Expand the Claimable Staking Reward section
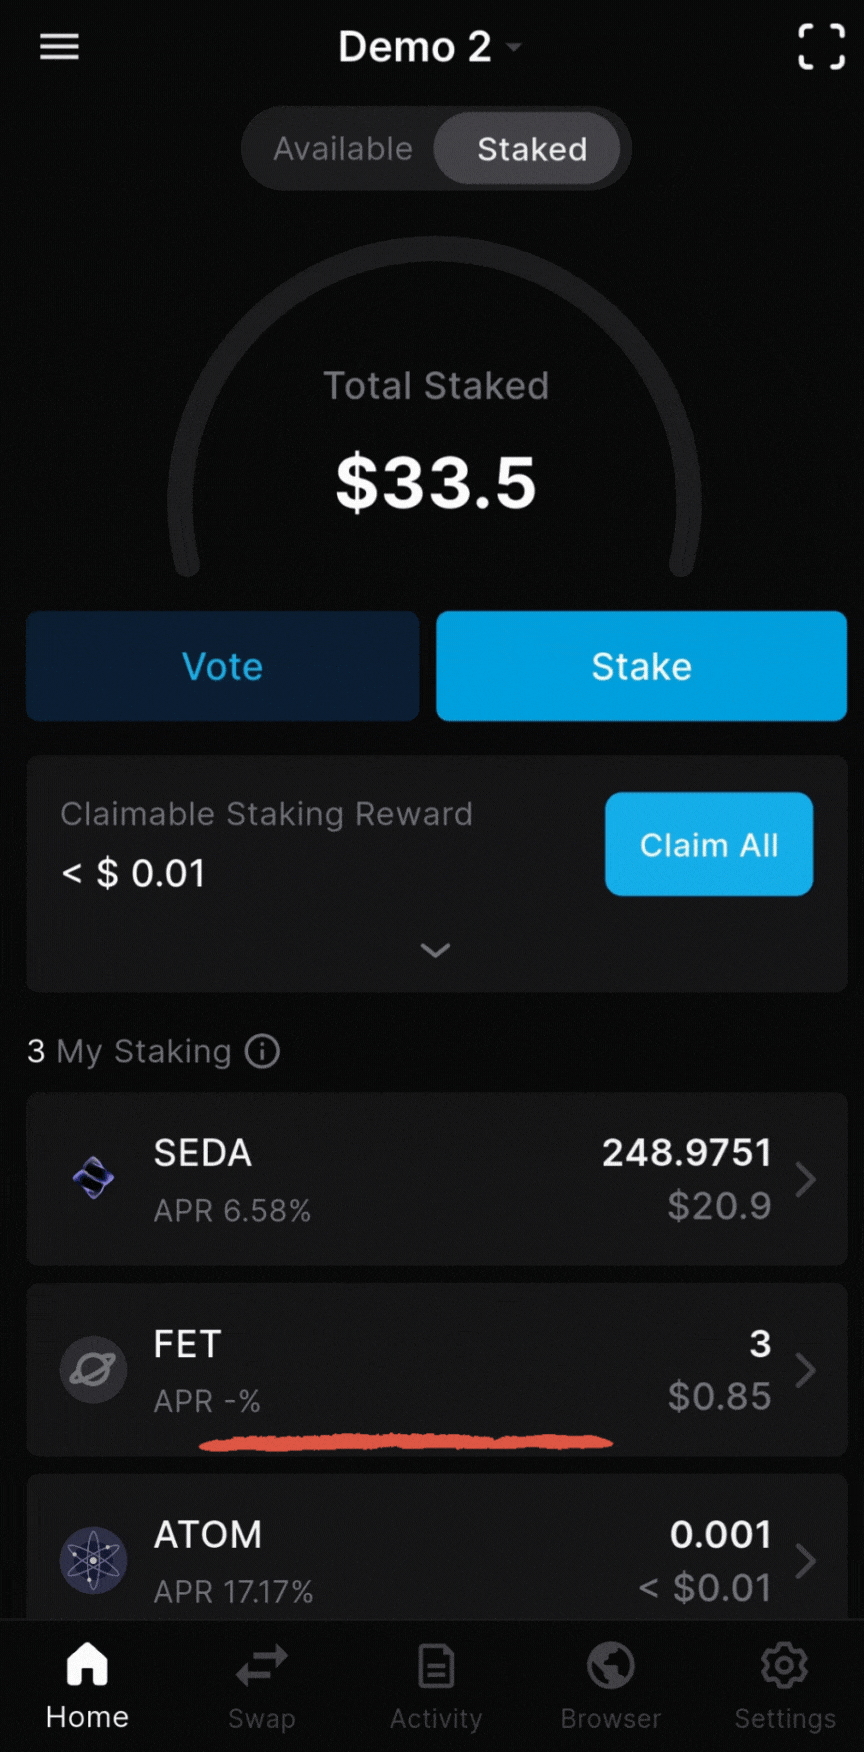The height and width of the screenshot is (1752, 864). click(x=435, y=950)
